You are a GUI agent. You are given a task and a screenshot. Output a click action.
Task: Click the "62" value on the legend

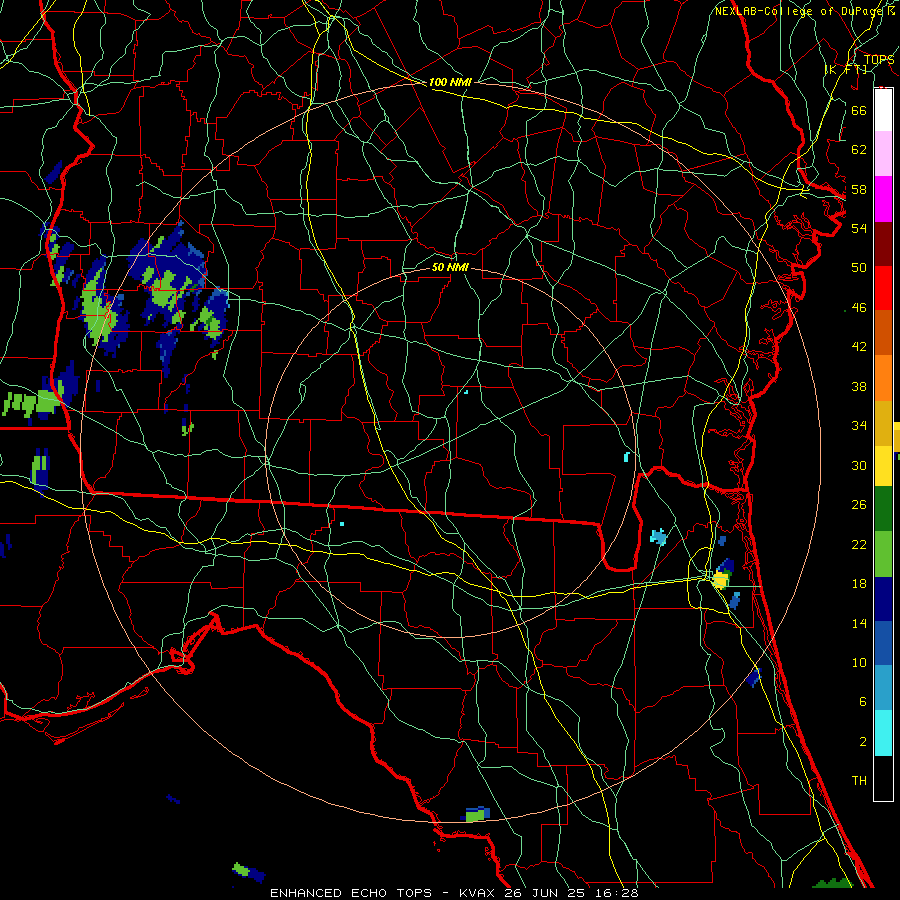pyautogui.click(x=859, y=150)
